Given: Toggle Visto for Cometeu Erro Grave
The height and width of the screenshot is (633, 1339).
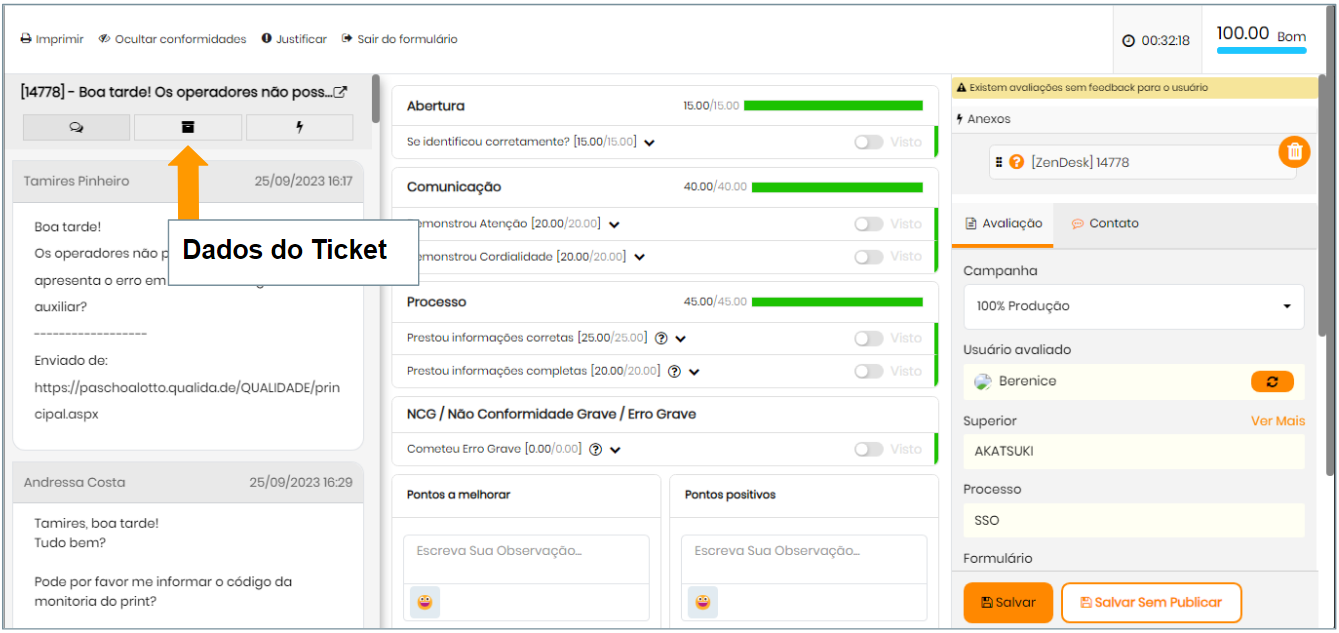Looking at the screenshot, I should [x=868, y=449].
